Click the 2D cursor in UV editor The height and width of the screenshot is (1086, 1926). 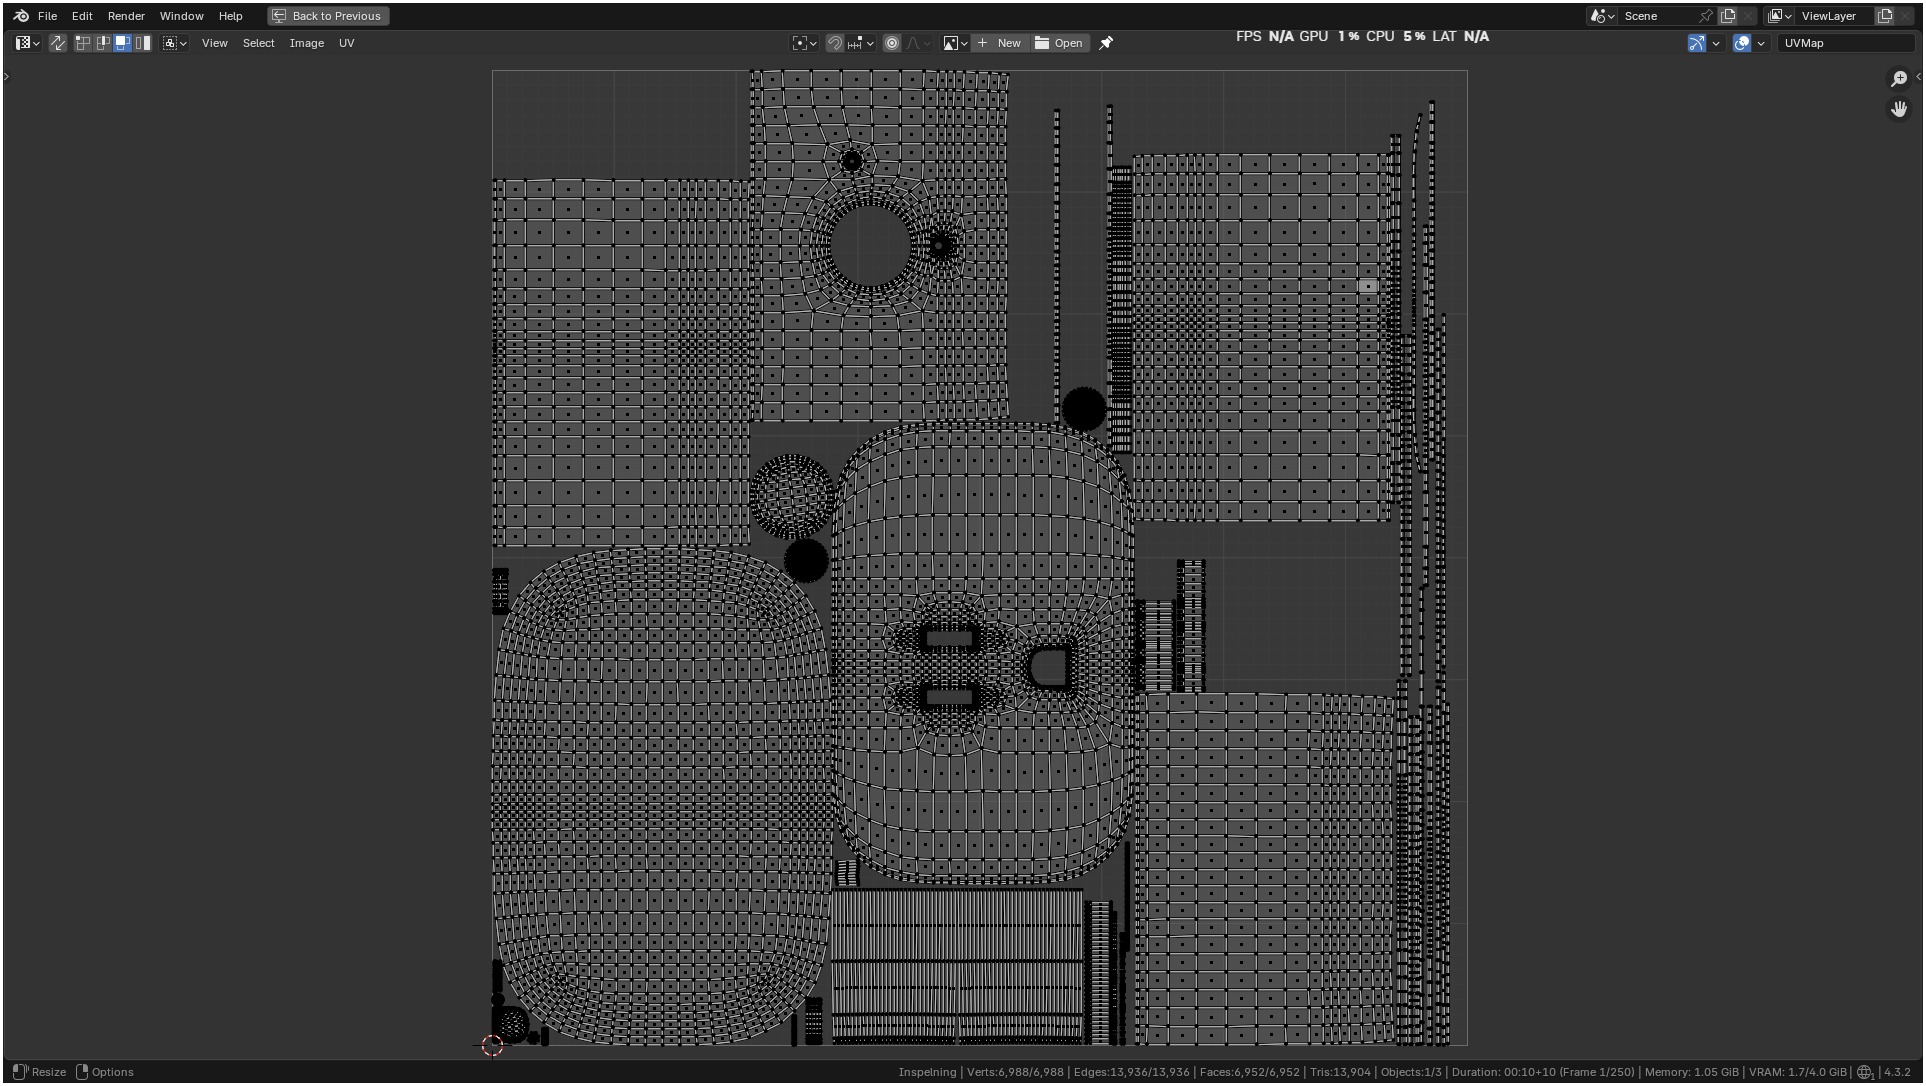click(492, 1045)
